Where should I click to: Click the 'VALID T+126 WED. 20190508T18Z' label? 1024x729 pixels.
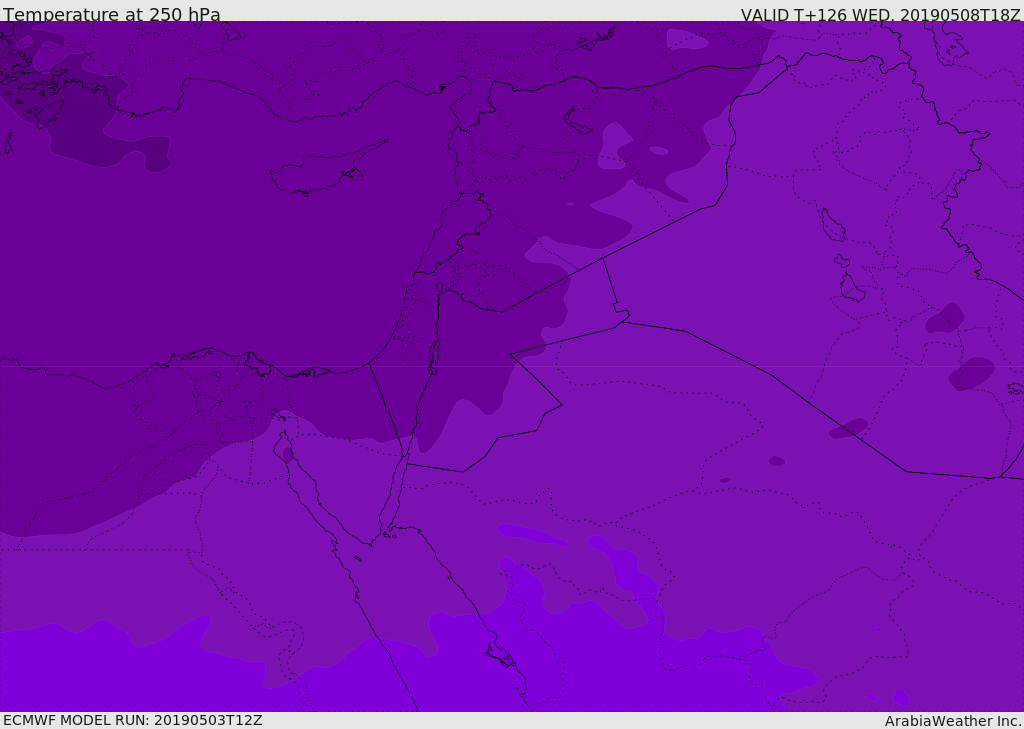pyautogui.click(x=880, y=14)
